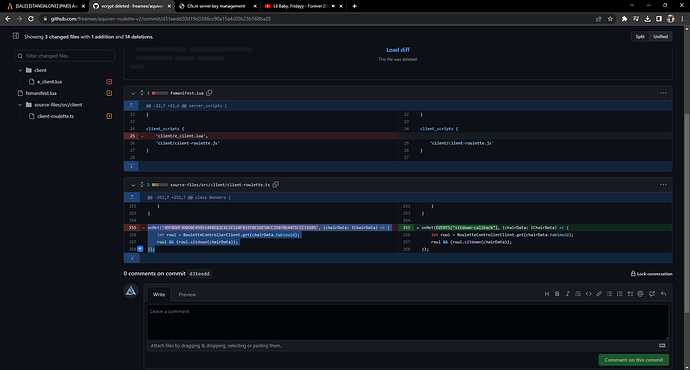Open e_client.lua in file tree

(49, 81)
